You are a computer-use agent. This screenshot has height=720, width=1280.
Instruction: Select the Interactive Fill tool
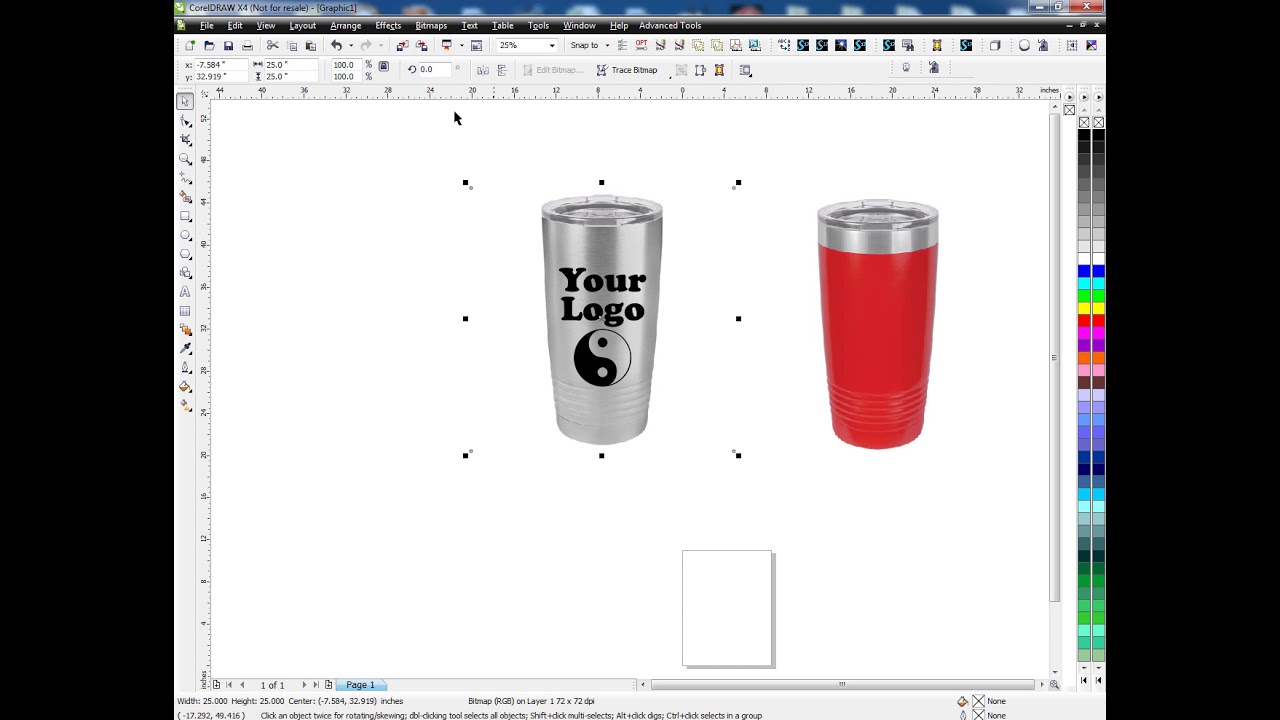185,405
